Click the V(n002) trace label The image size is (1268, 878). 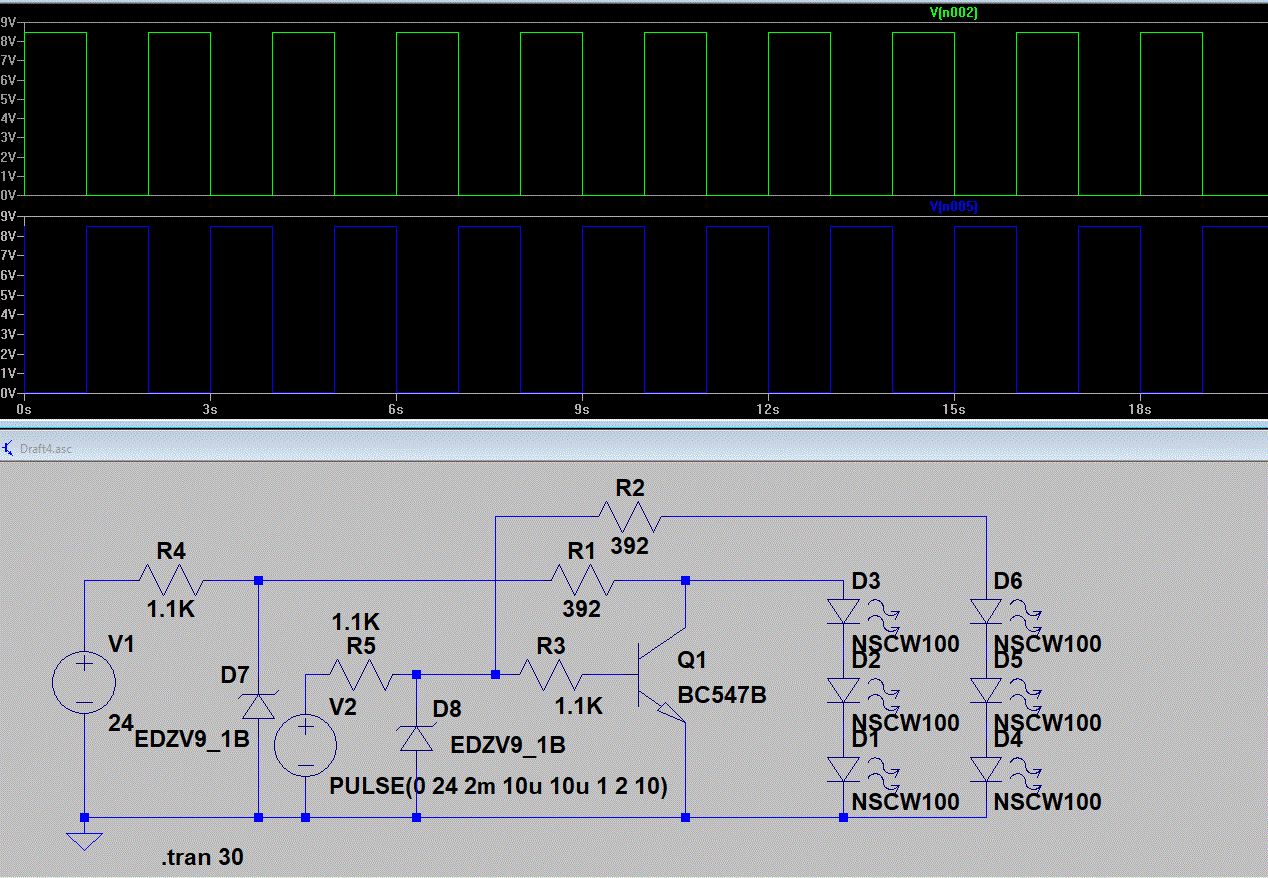point(952,13)
